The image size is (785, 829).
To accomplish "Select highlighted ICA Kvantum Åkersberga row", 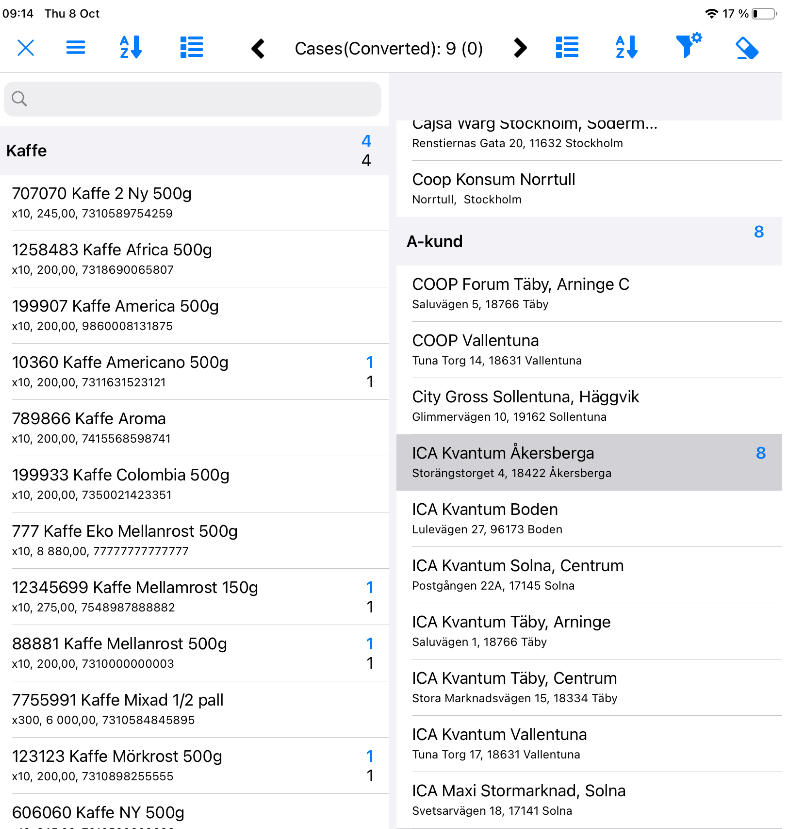I will click(x=589, y=463).
